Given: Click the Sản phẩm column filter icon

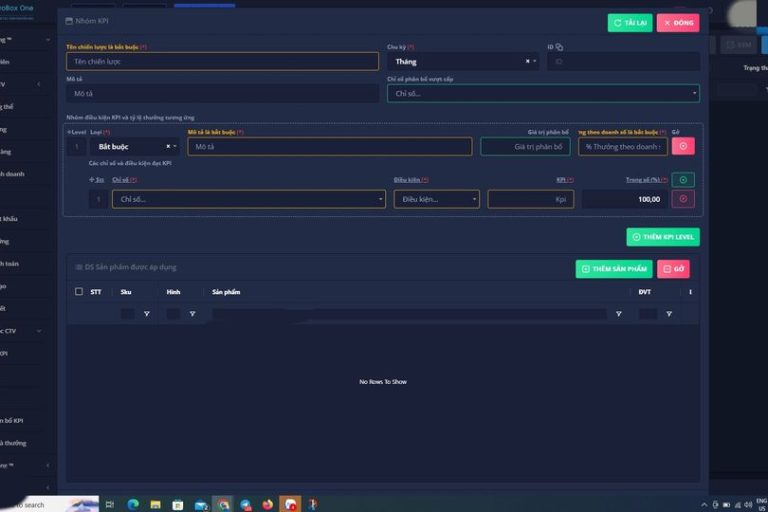Looking at the screenshot, I should [618, 314].
